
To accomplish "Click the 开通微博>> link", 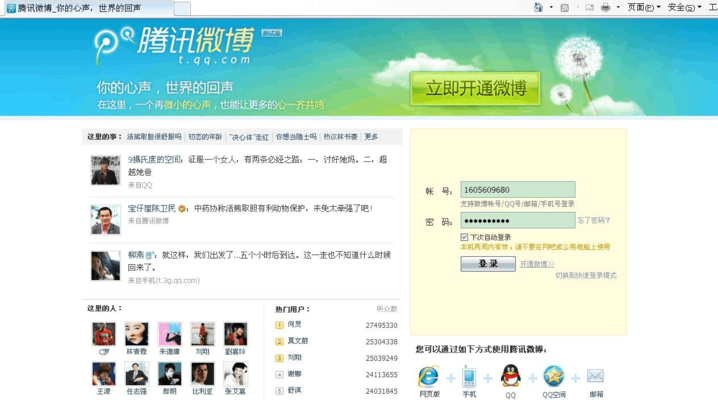I will pyautogui.click(x=537, y=264).
